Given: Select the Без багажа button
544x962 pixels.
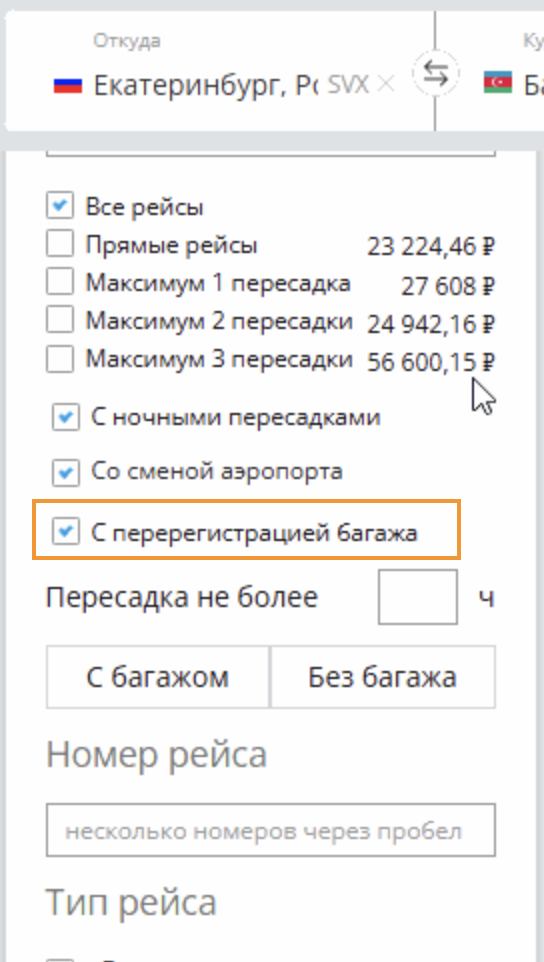Looking at the screenshot, I should point(383,677).
